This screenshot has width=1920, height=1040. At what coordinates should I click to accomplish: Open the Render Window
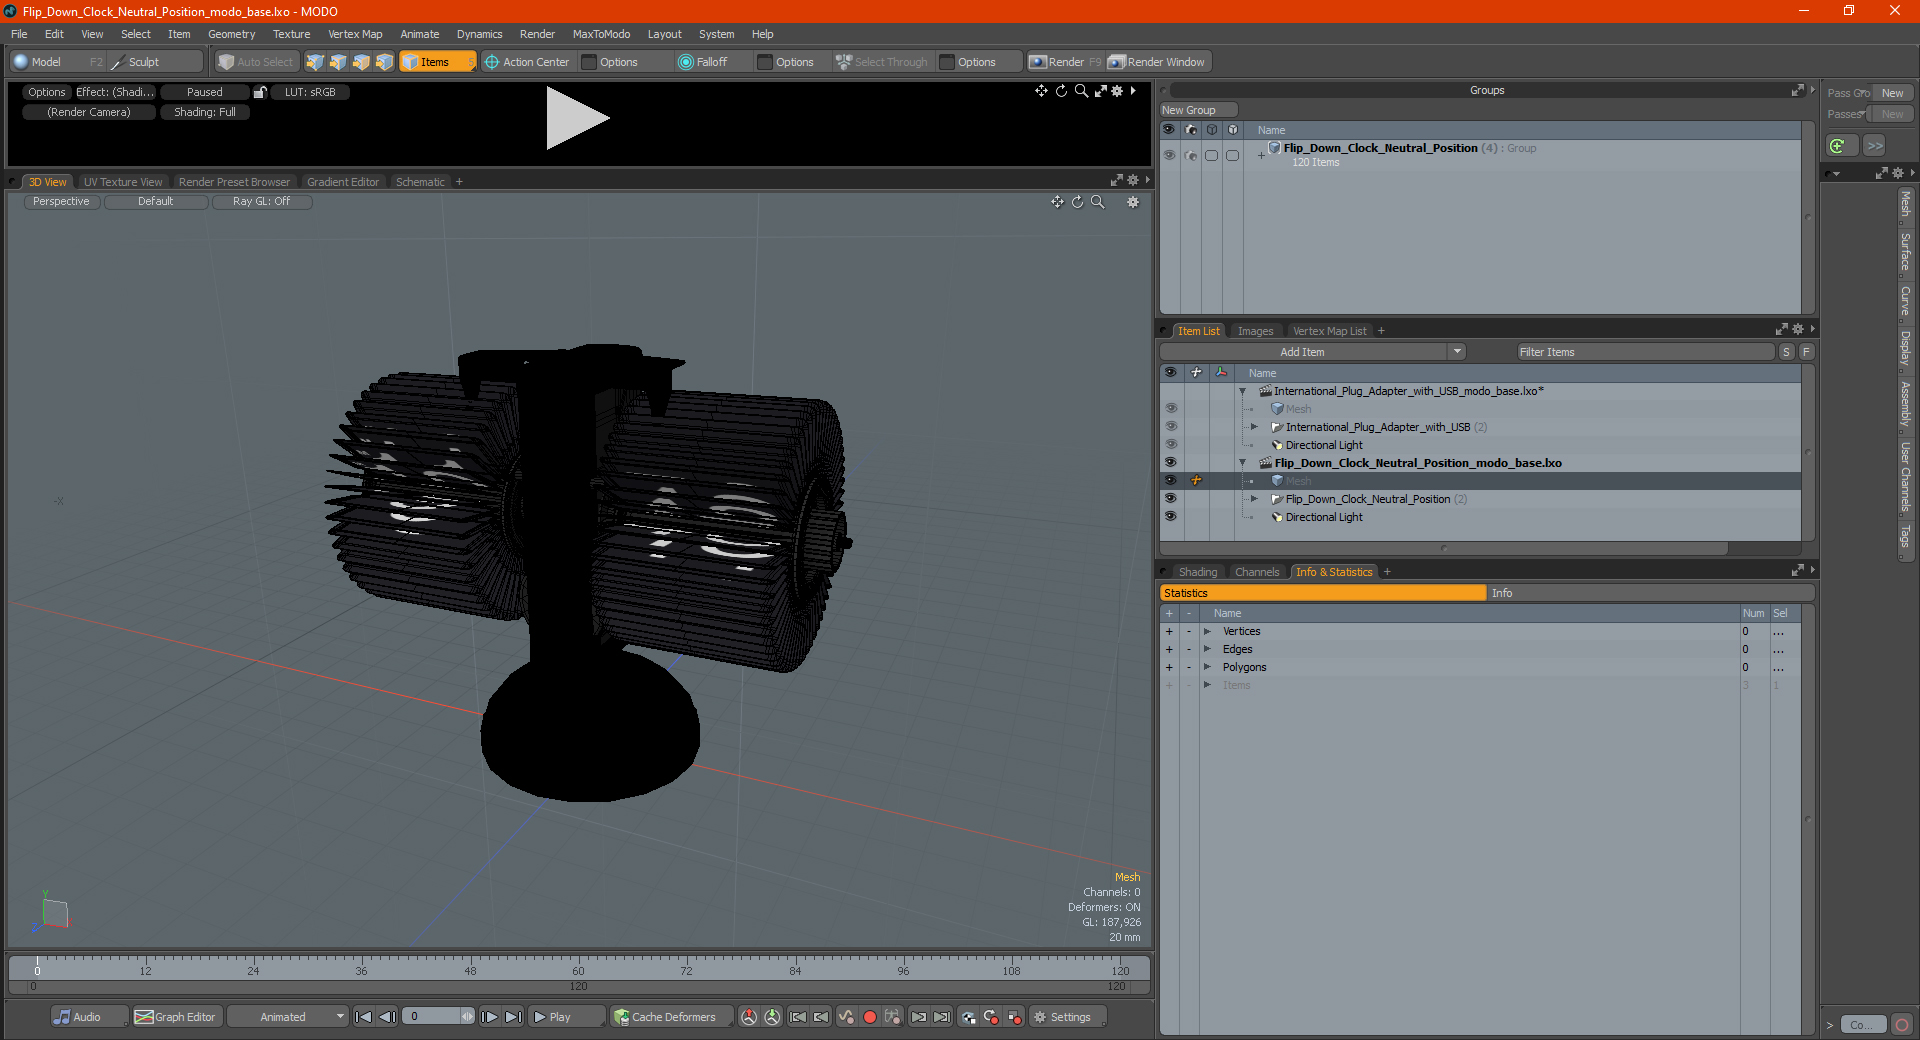1157,62
